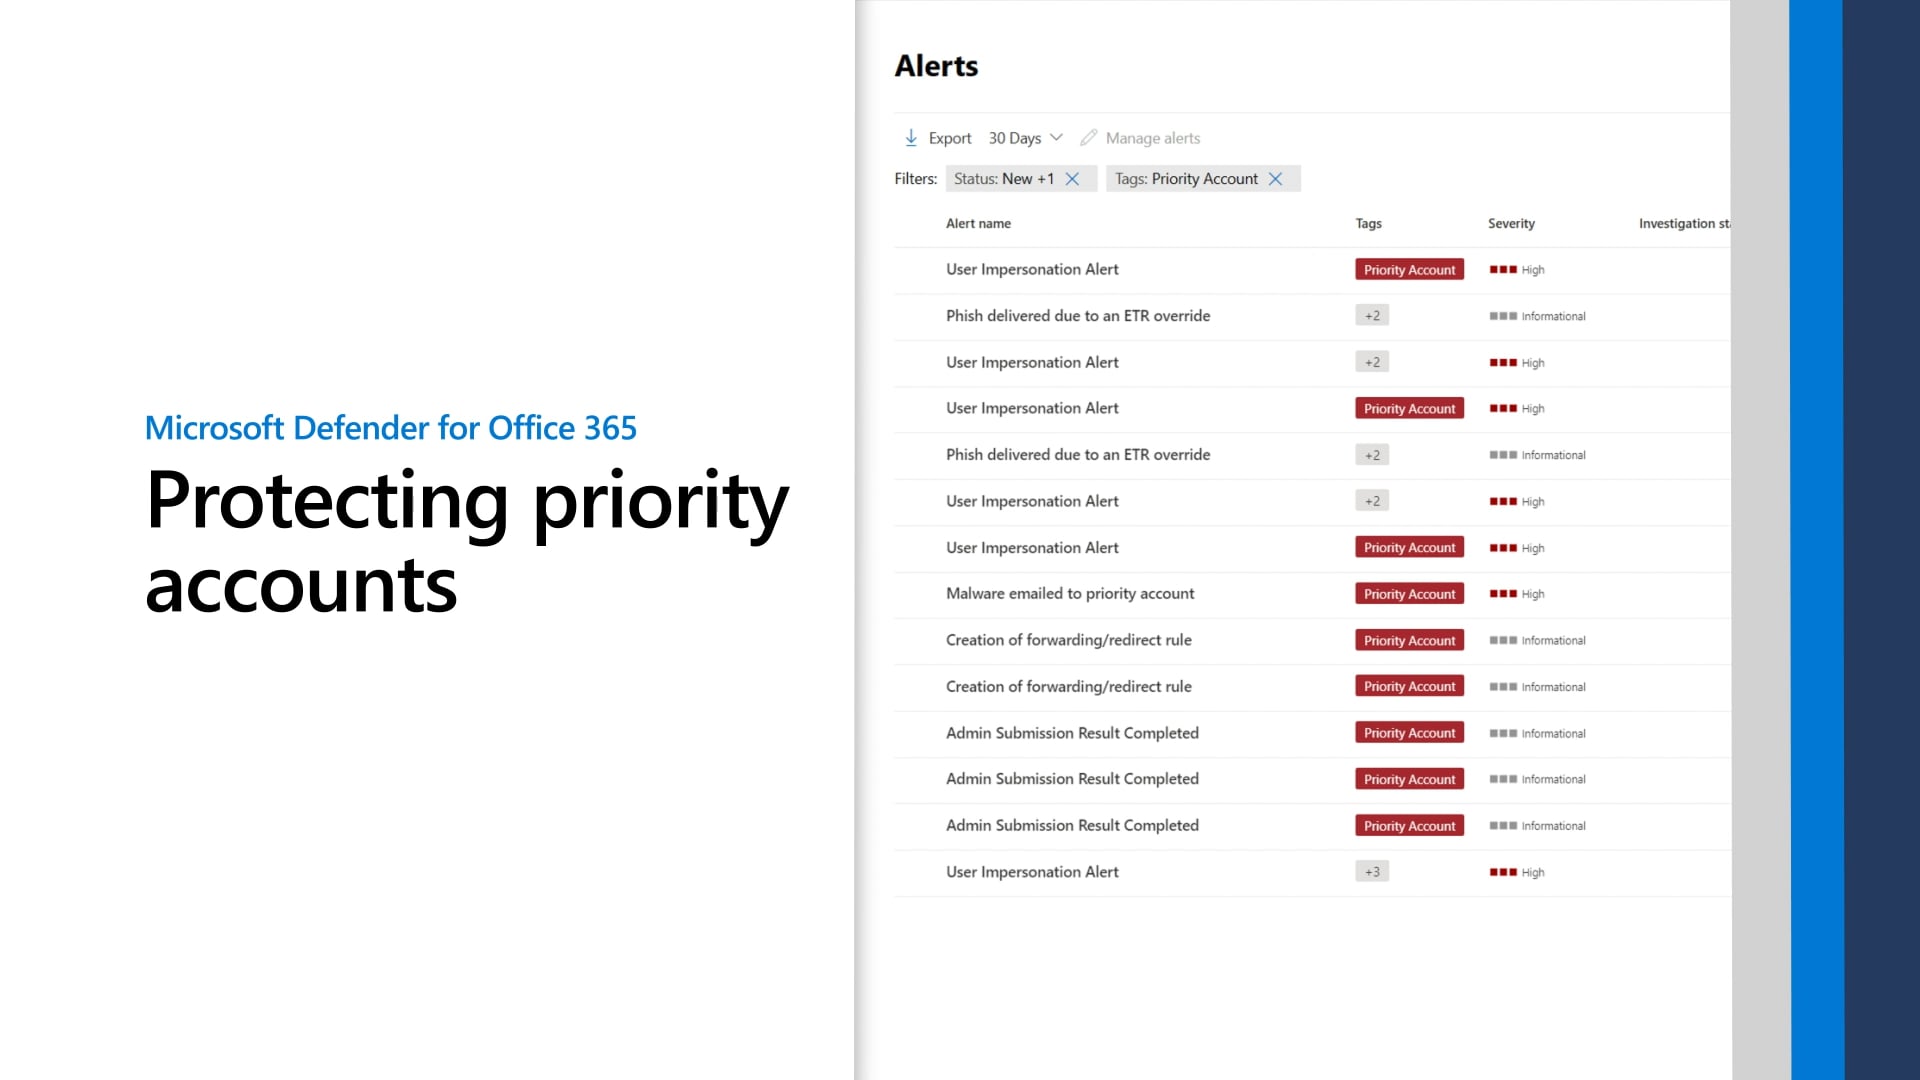Remove the Status: New +1 filter
The image size is (1920, 1080).
[x=1074, y=178]
